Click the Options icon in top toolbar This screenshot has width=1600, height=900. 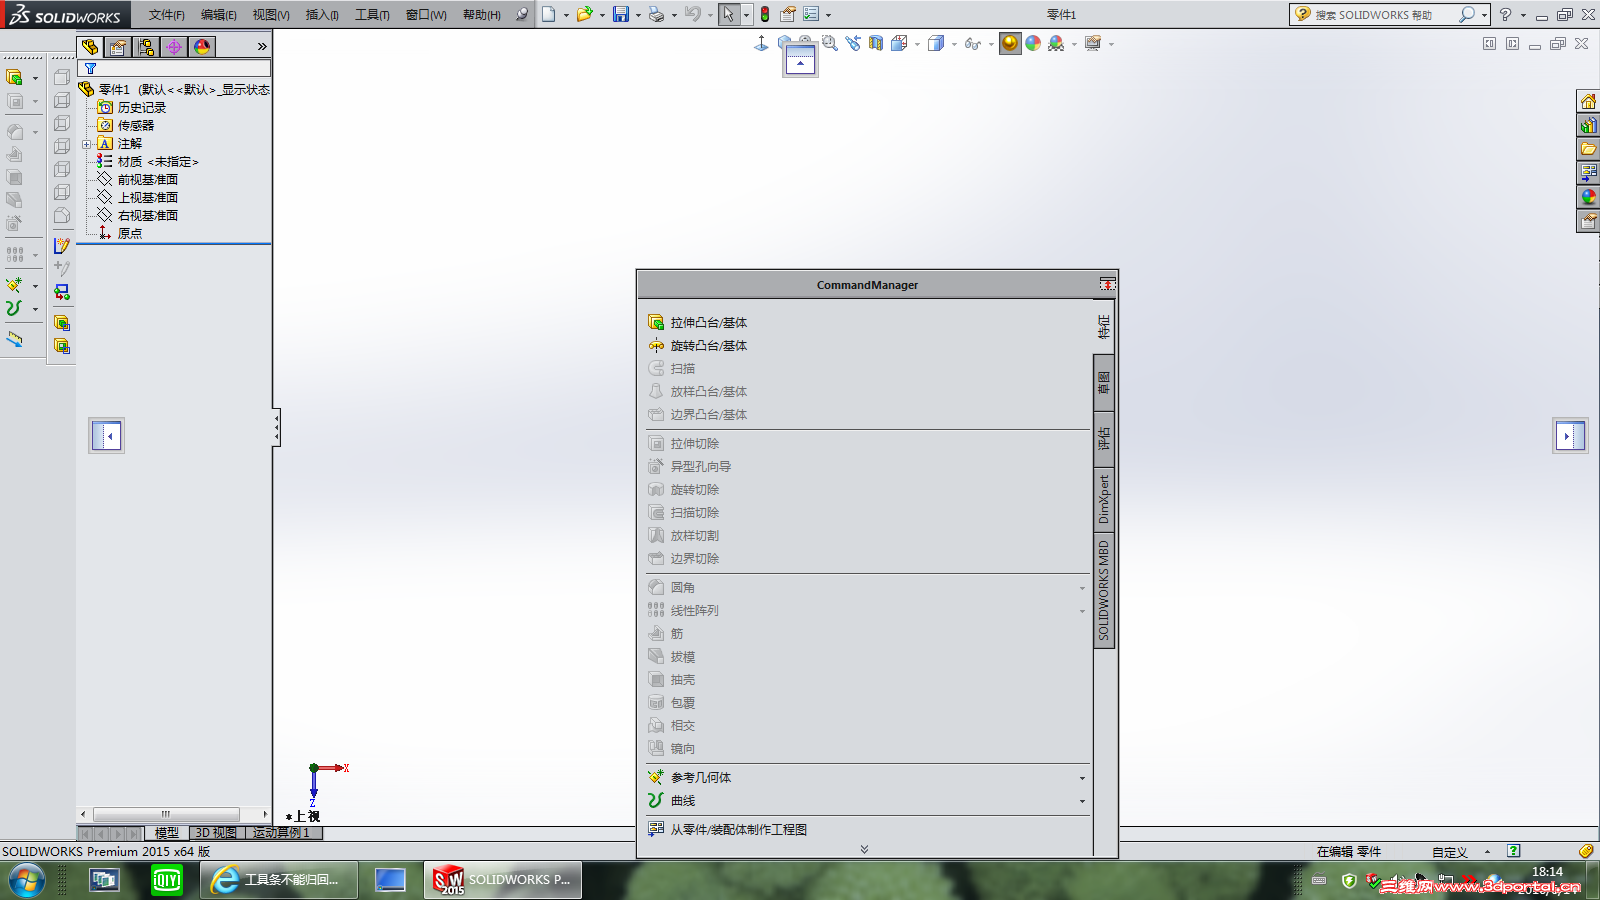(x=811, y=14)
